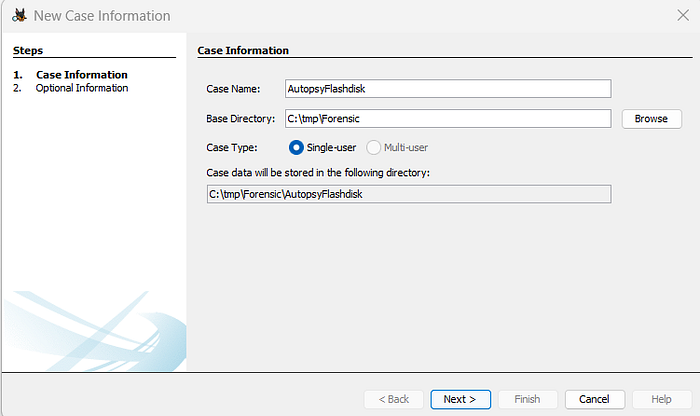The image size is (700, 416).
Task: Click the Cancel button
Action: coord(595,399)
